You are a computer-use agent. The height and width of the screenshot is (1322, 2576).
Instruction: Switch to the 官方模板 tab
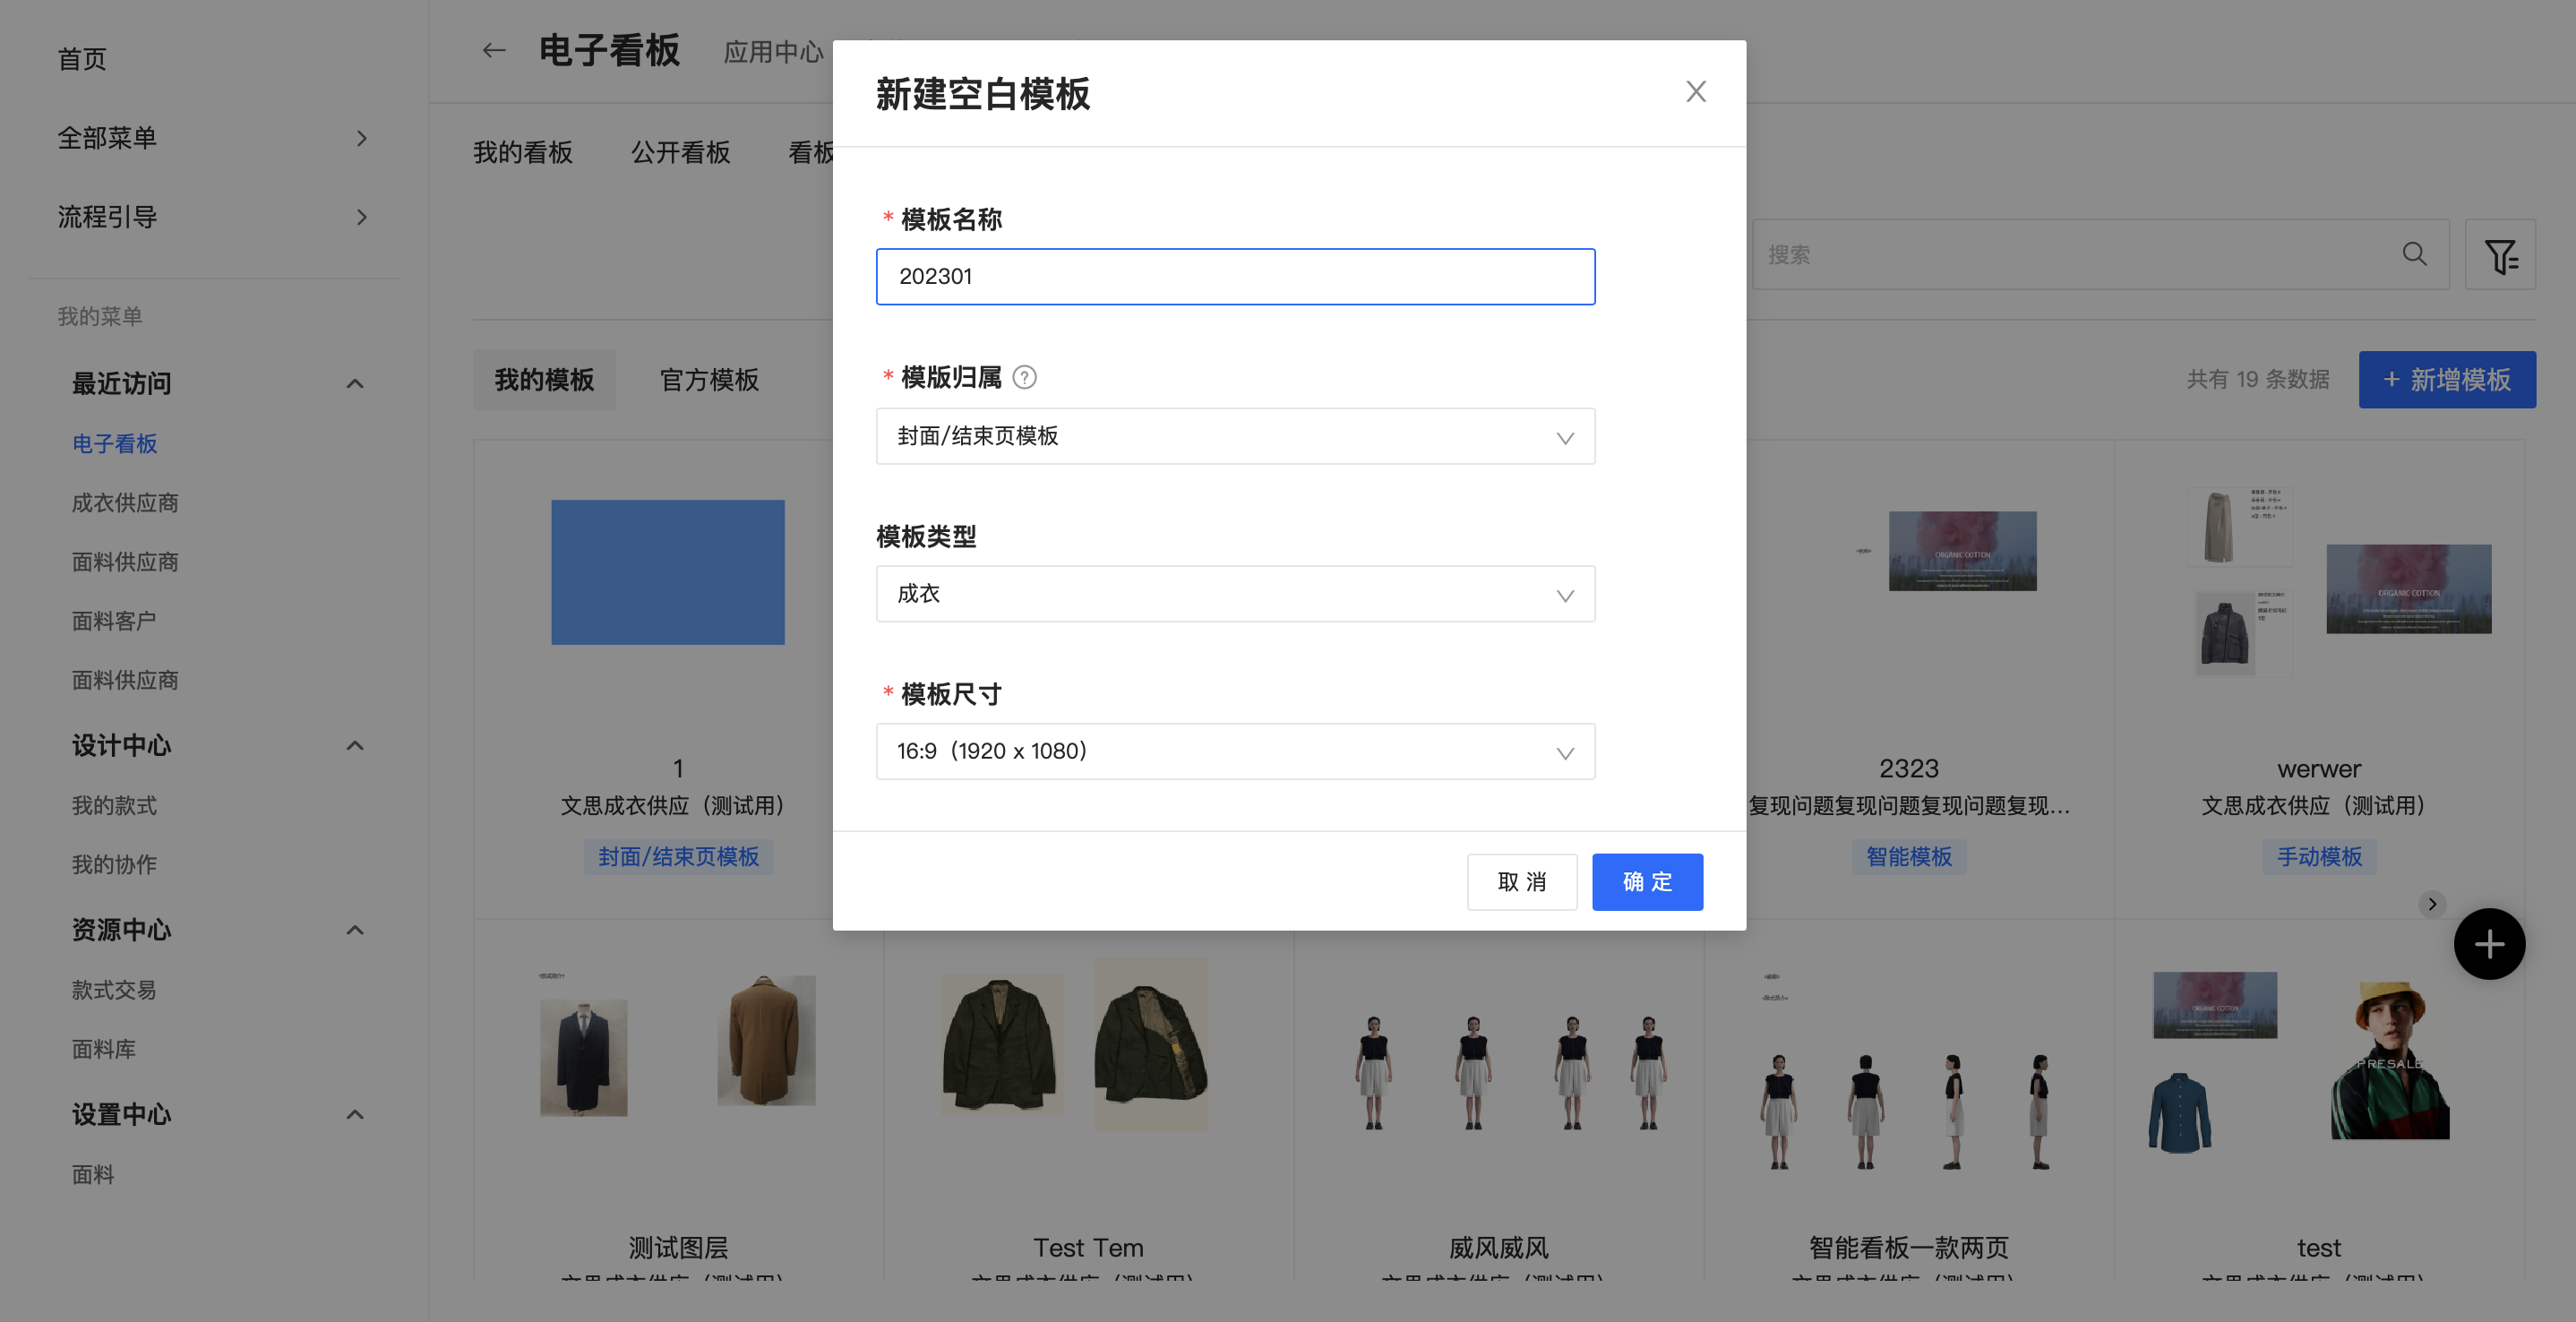(709, 380)
